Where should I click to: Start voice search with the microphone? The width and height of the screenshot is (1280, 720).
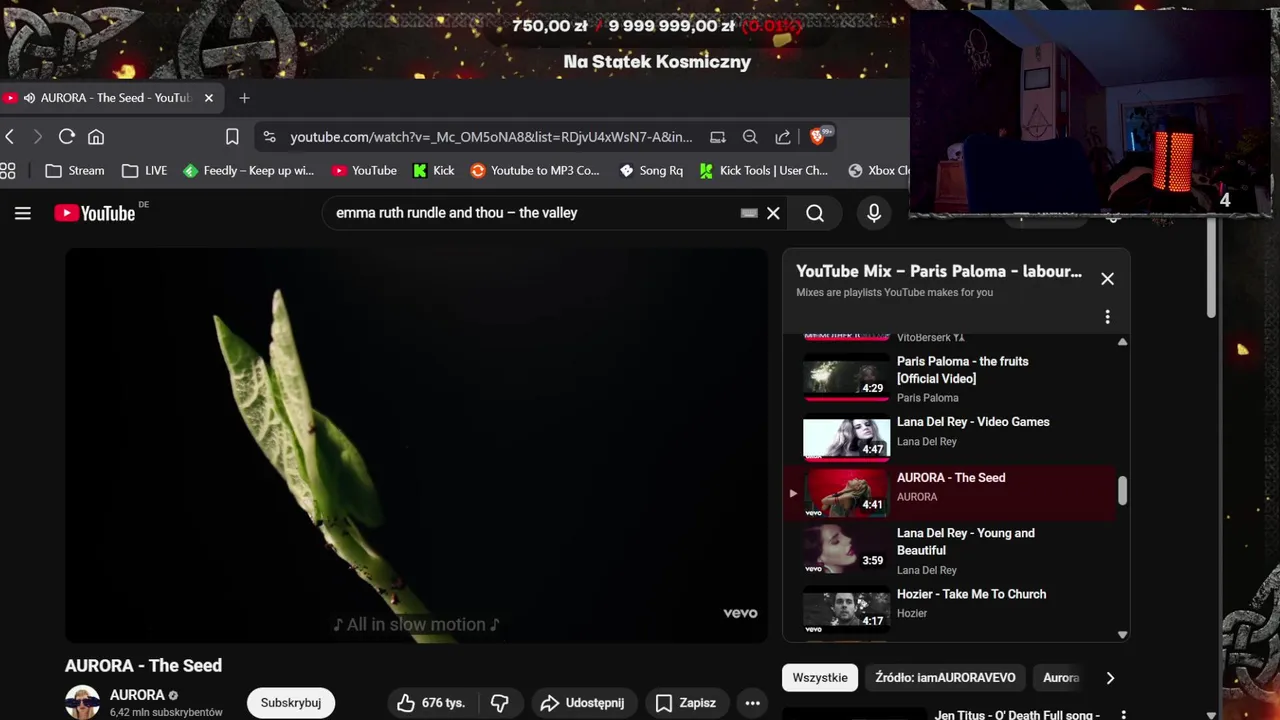874,213
